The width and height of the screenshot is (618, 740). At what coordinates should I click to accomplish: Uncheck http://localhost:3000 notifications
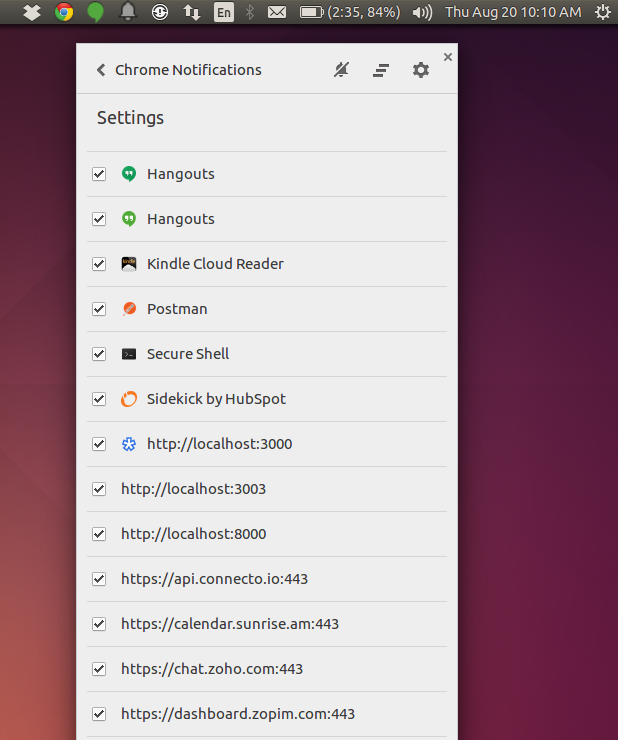click(x=99, y=444)
